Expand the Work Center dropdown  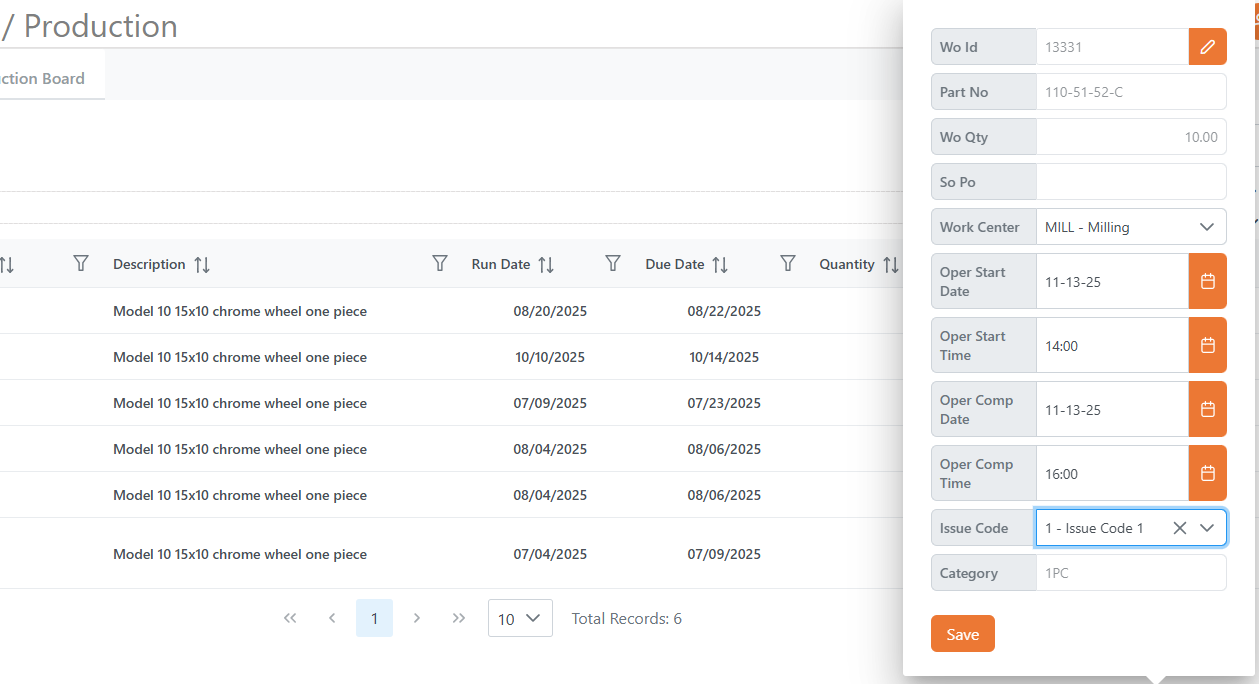point(1206,227)
